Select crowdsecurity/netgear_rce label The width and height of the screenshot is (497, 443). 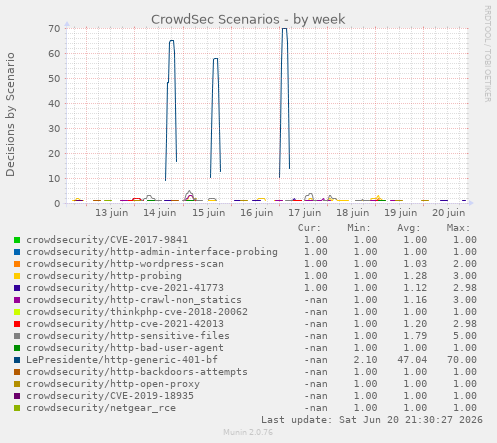click(101, 408)
